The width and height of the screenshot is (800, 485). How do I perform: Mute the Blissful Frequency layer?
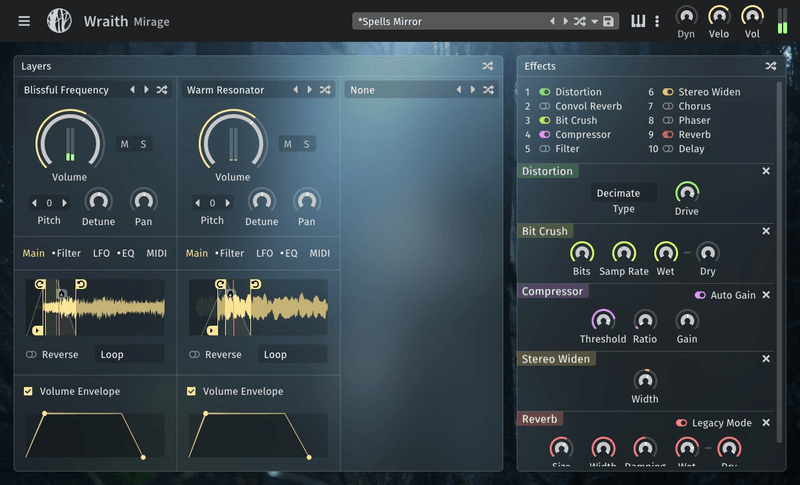click(124, 144)
